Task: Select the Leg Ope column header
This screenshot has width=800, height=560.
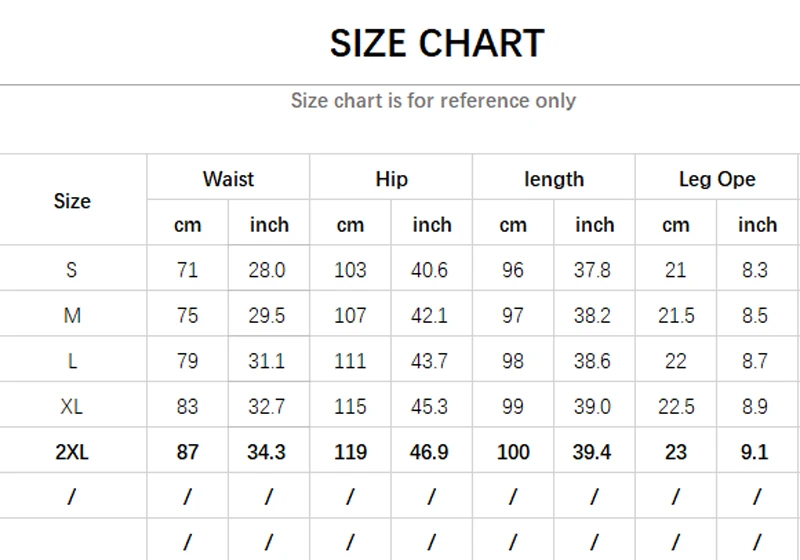Action: click(x=717, y=179)
